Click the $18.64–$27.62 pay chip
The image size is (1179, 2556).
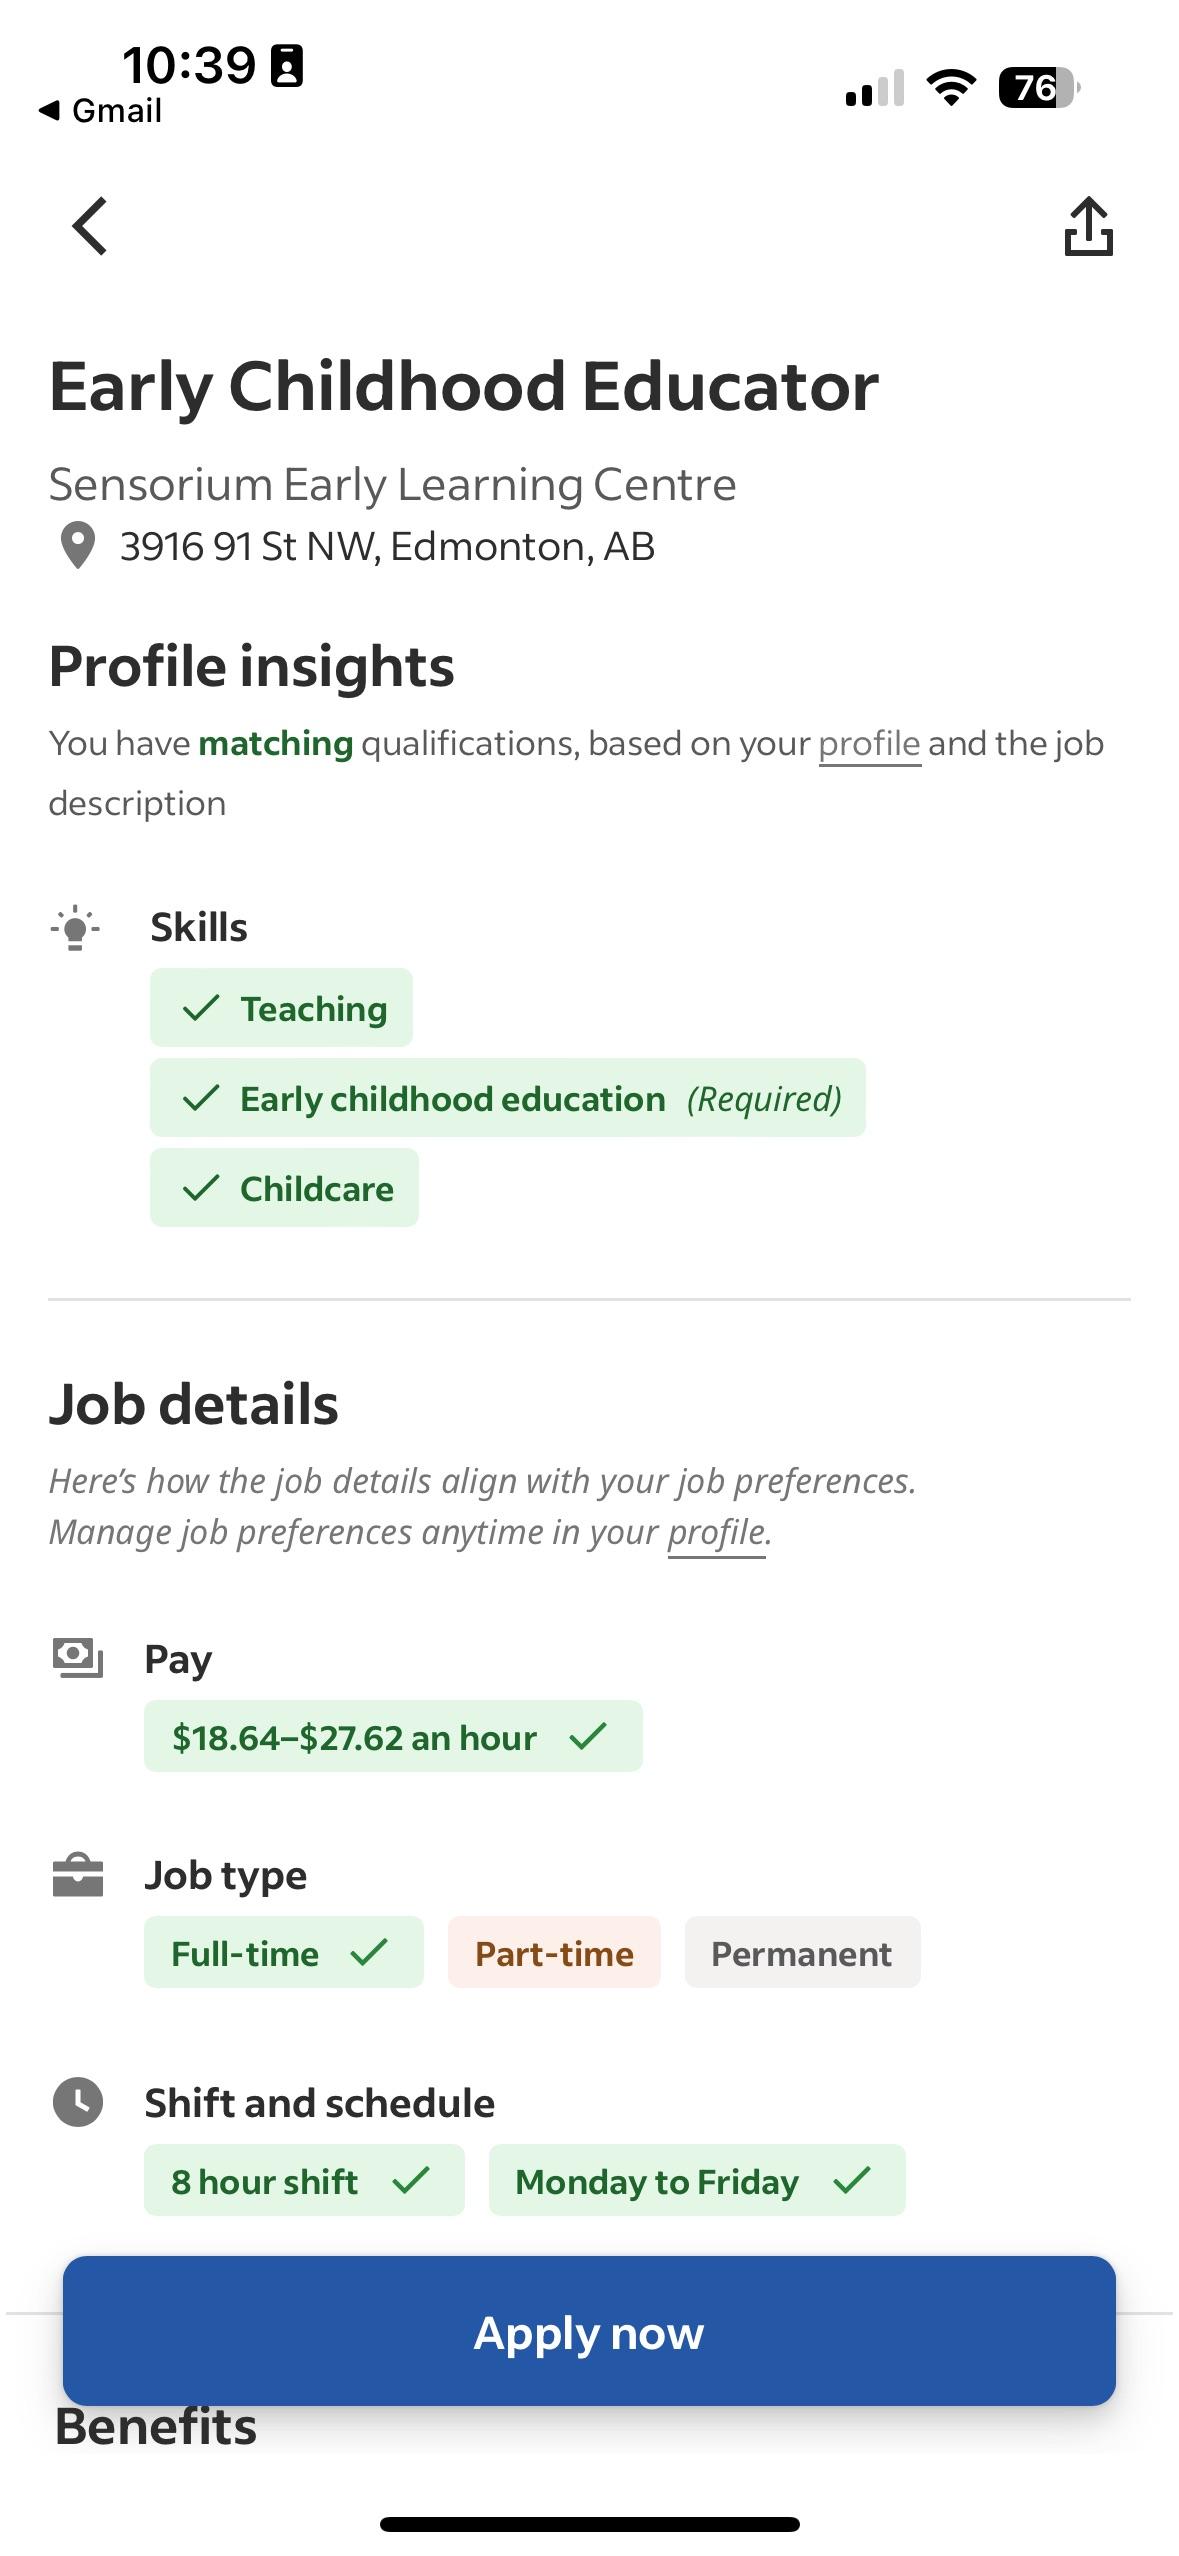tap(392, 1737)
